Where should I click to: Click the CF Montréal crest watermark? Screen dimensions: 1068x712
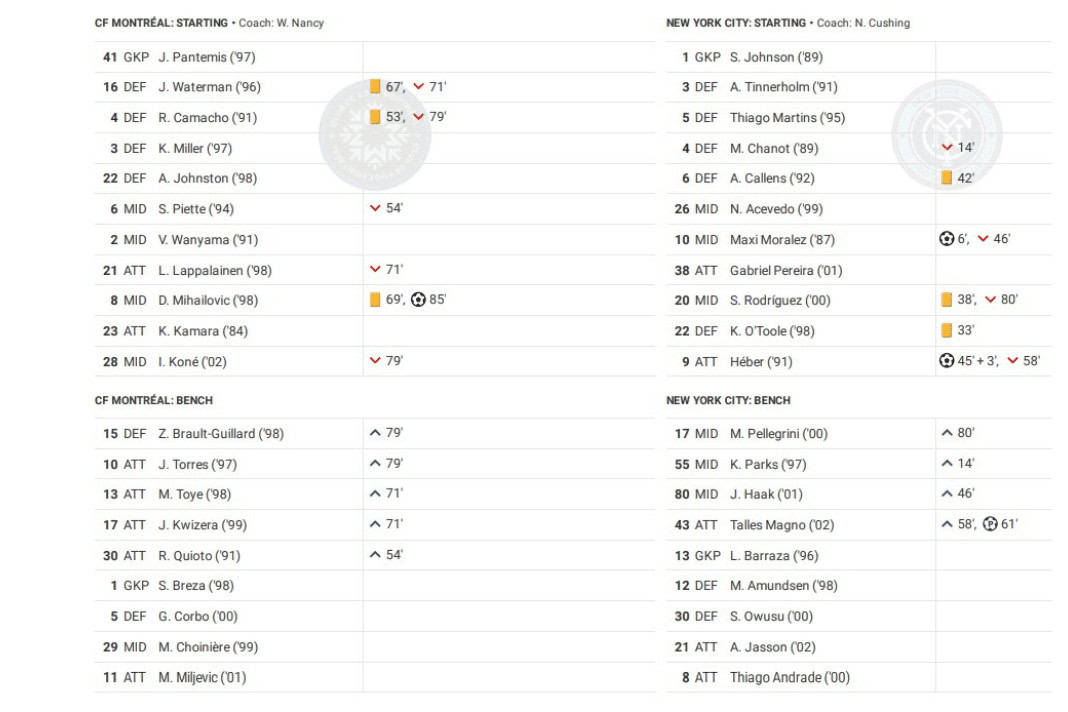tap(375, 135)
